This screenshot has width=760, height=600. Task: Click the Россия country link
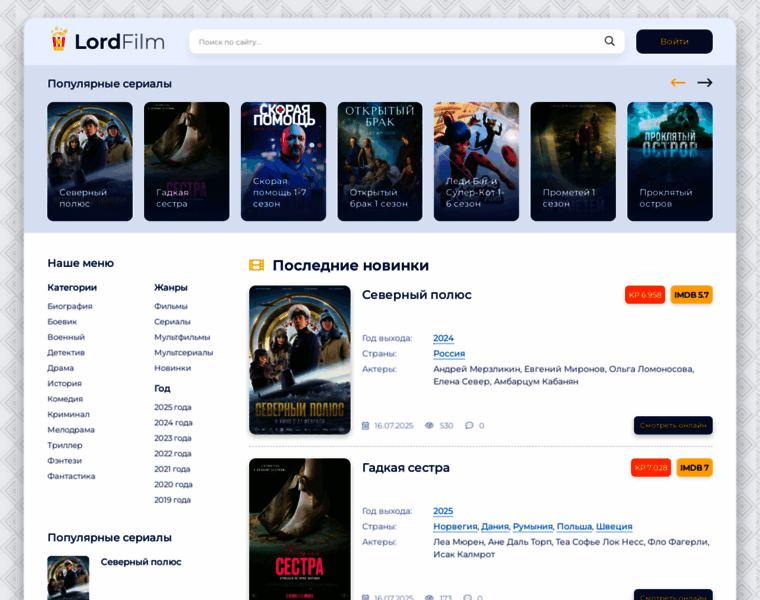tap(449, 354)
